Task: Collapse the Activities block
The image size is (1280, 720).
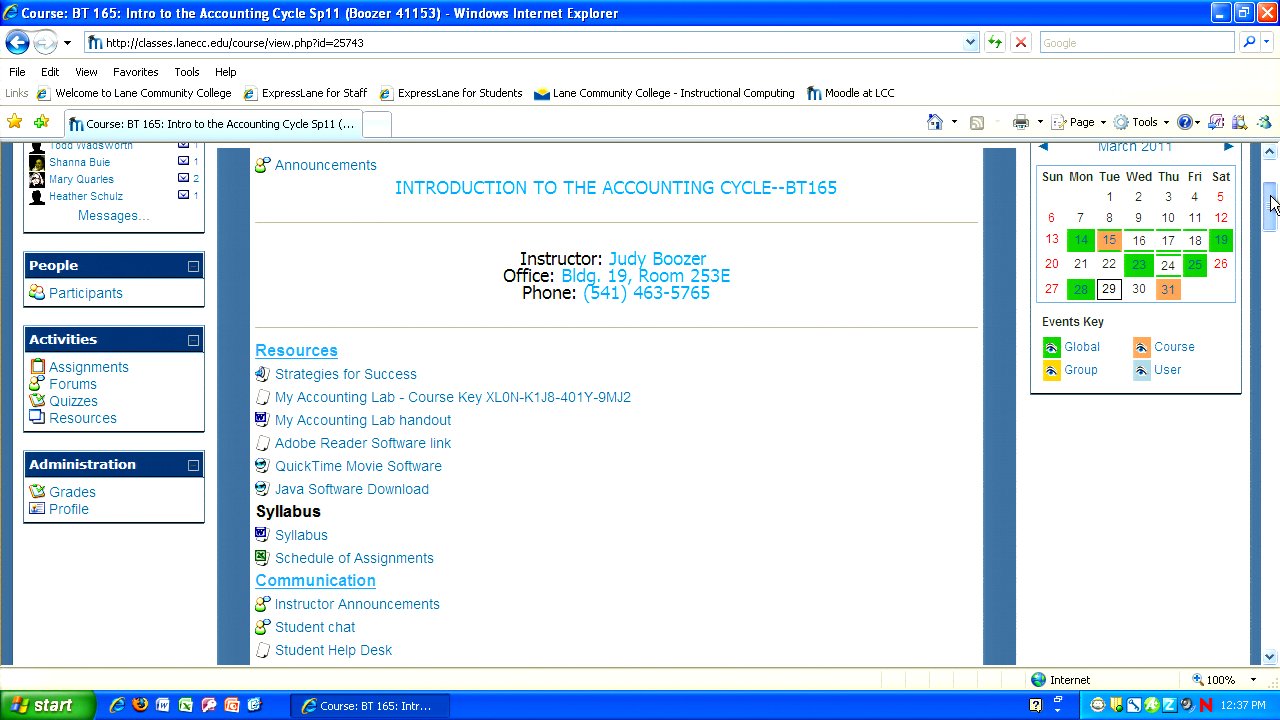Action: [193, 340]
